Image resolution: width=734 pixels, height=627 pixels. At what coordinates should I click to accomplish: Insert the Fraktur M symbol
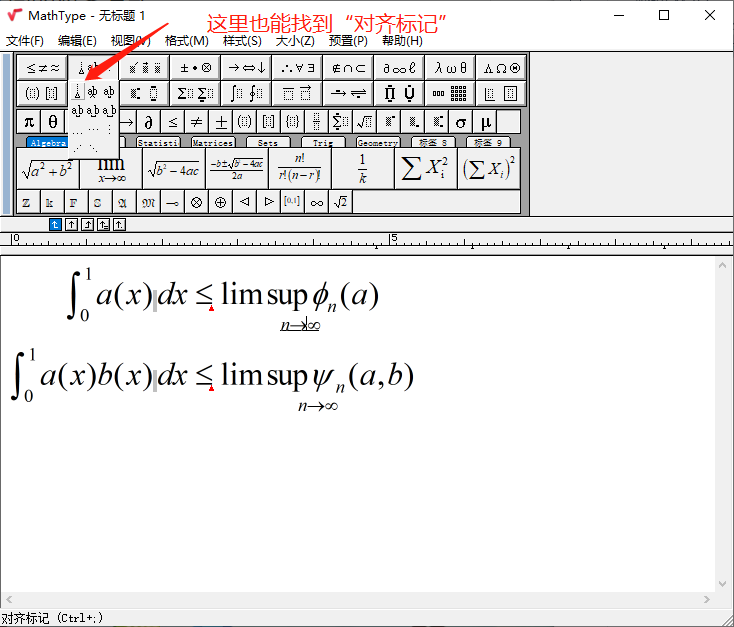(148, 202)
